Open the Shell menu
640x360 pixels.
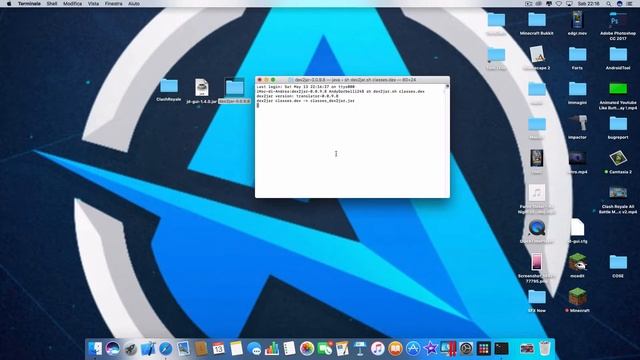point(51,3)
